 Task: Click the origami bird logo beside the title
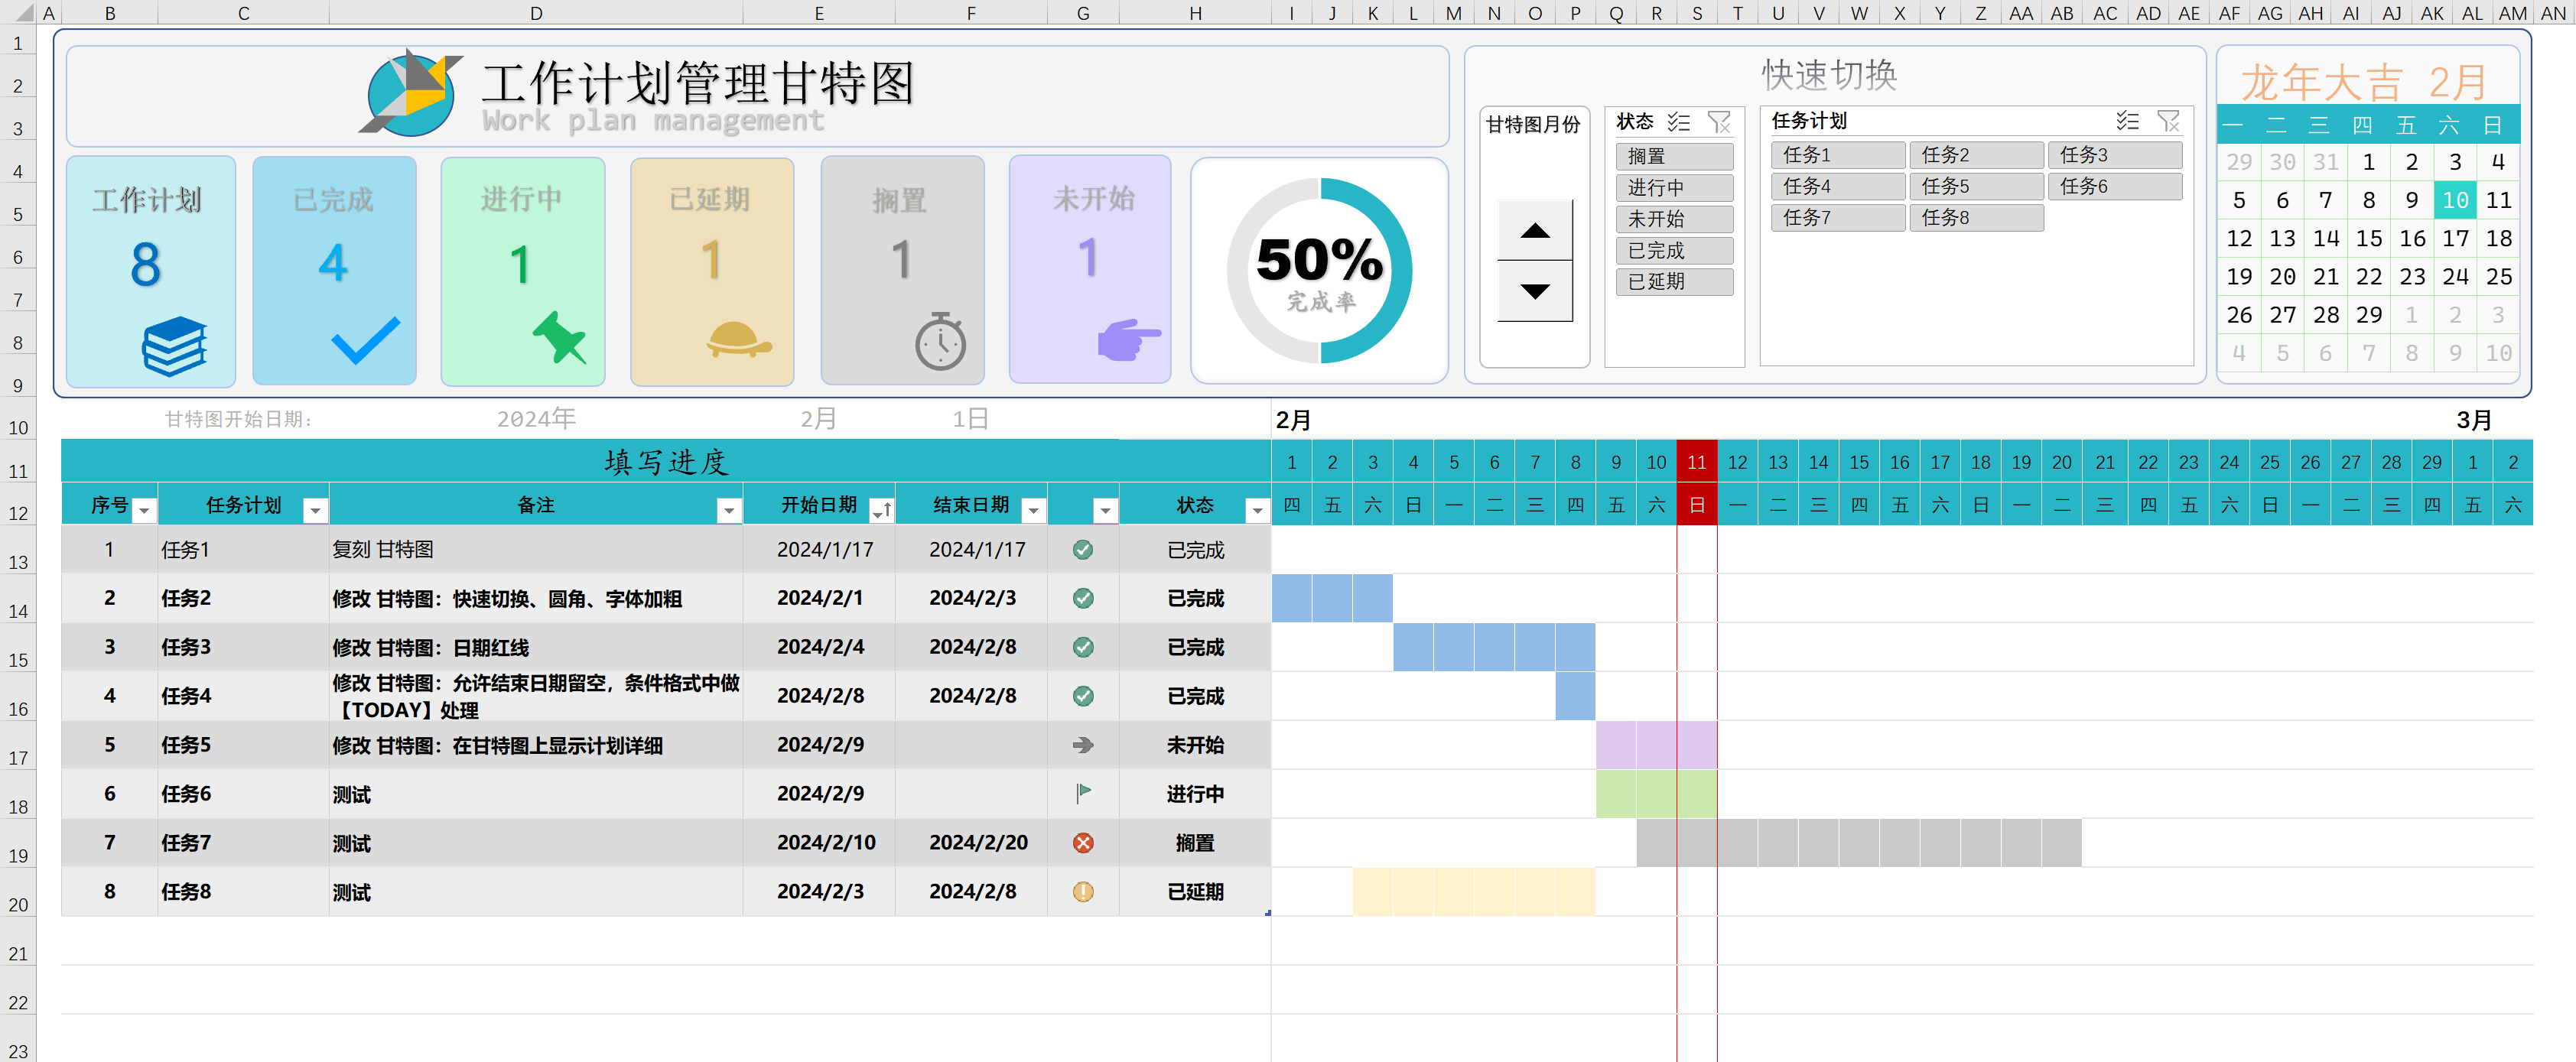[x=411, y=92]
